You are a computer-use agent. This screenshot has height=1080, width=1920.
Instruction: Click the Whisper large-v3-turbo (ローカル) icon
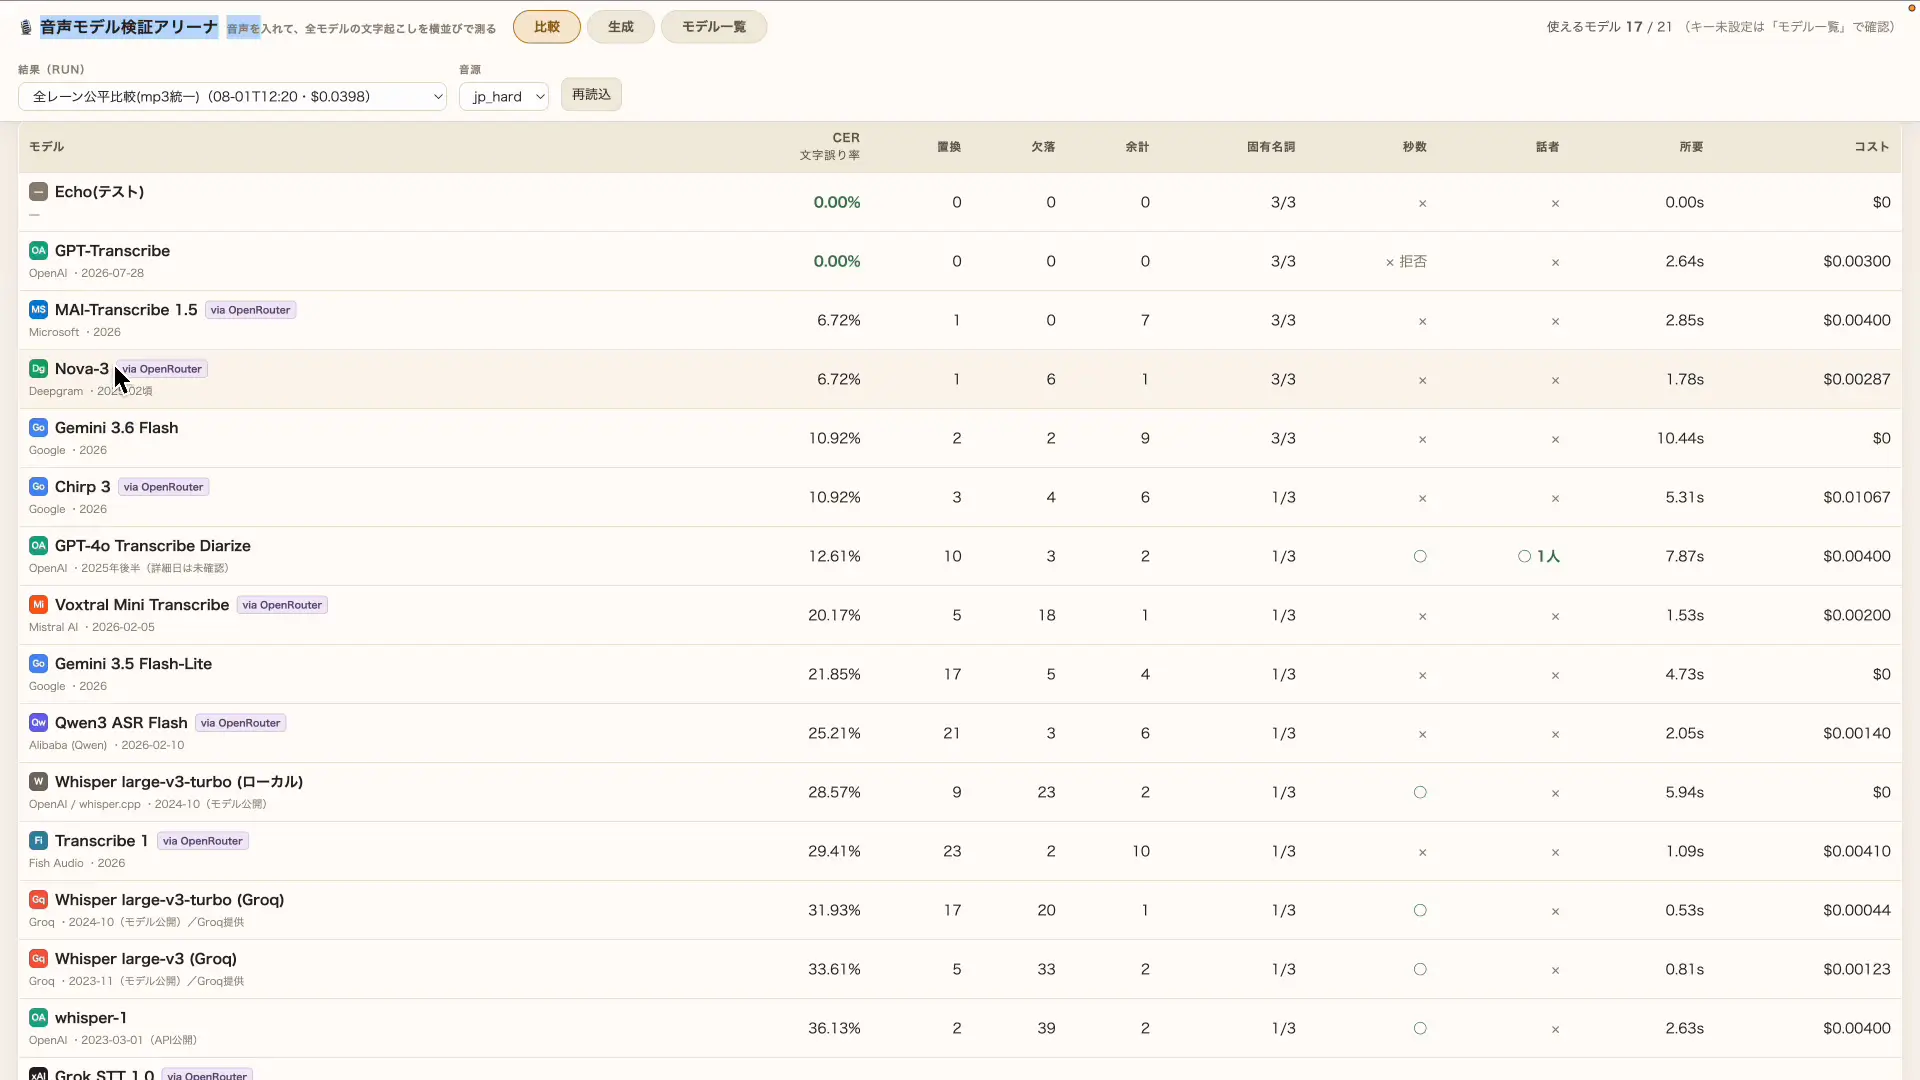(x=38, y=782)
